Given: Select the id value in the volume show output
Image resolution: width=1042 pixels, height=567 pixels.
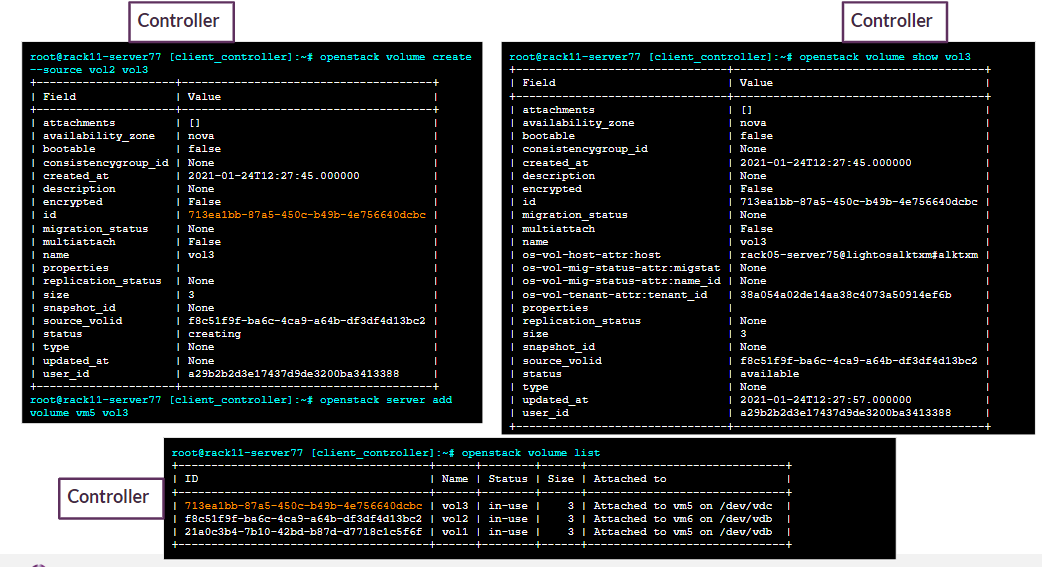Looking at the screenshot, I should click(x=859, y=201).
